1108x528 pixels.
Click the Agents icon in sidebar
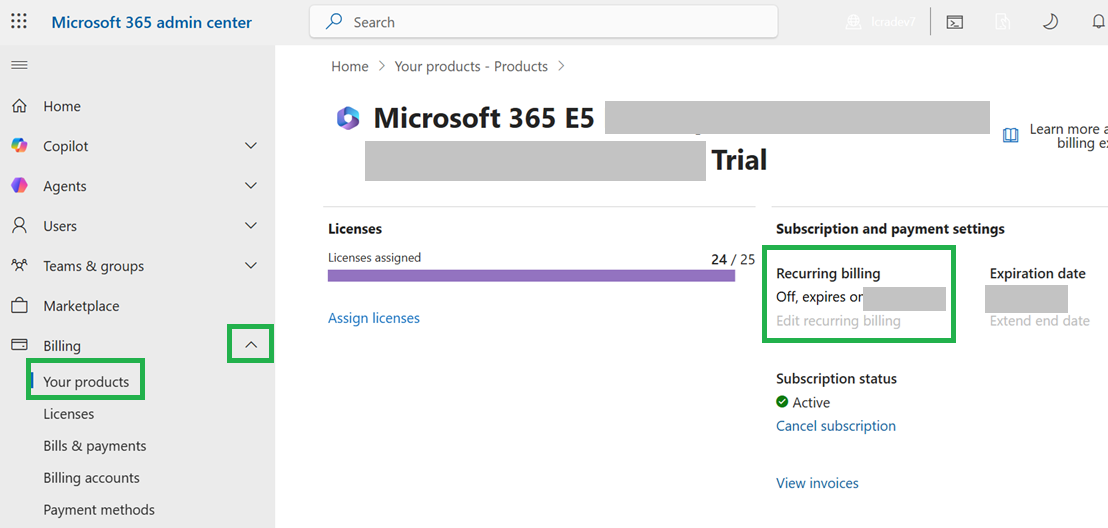20,186
